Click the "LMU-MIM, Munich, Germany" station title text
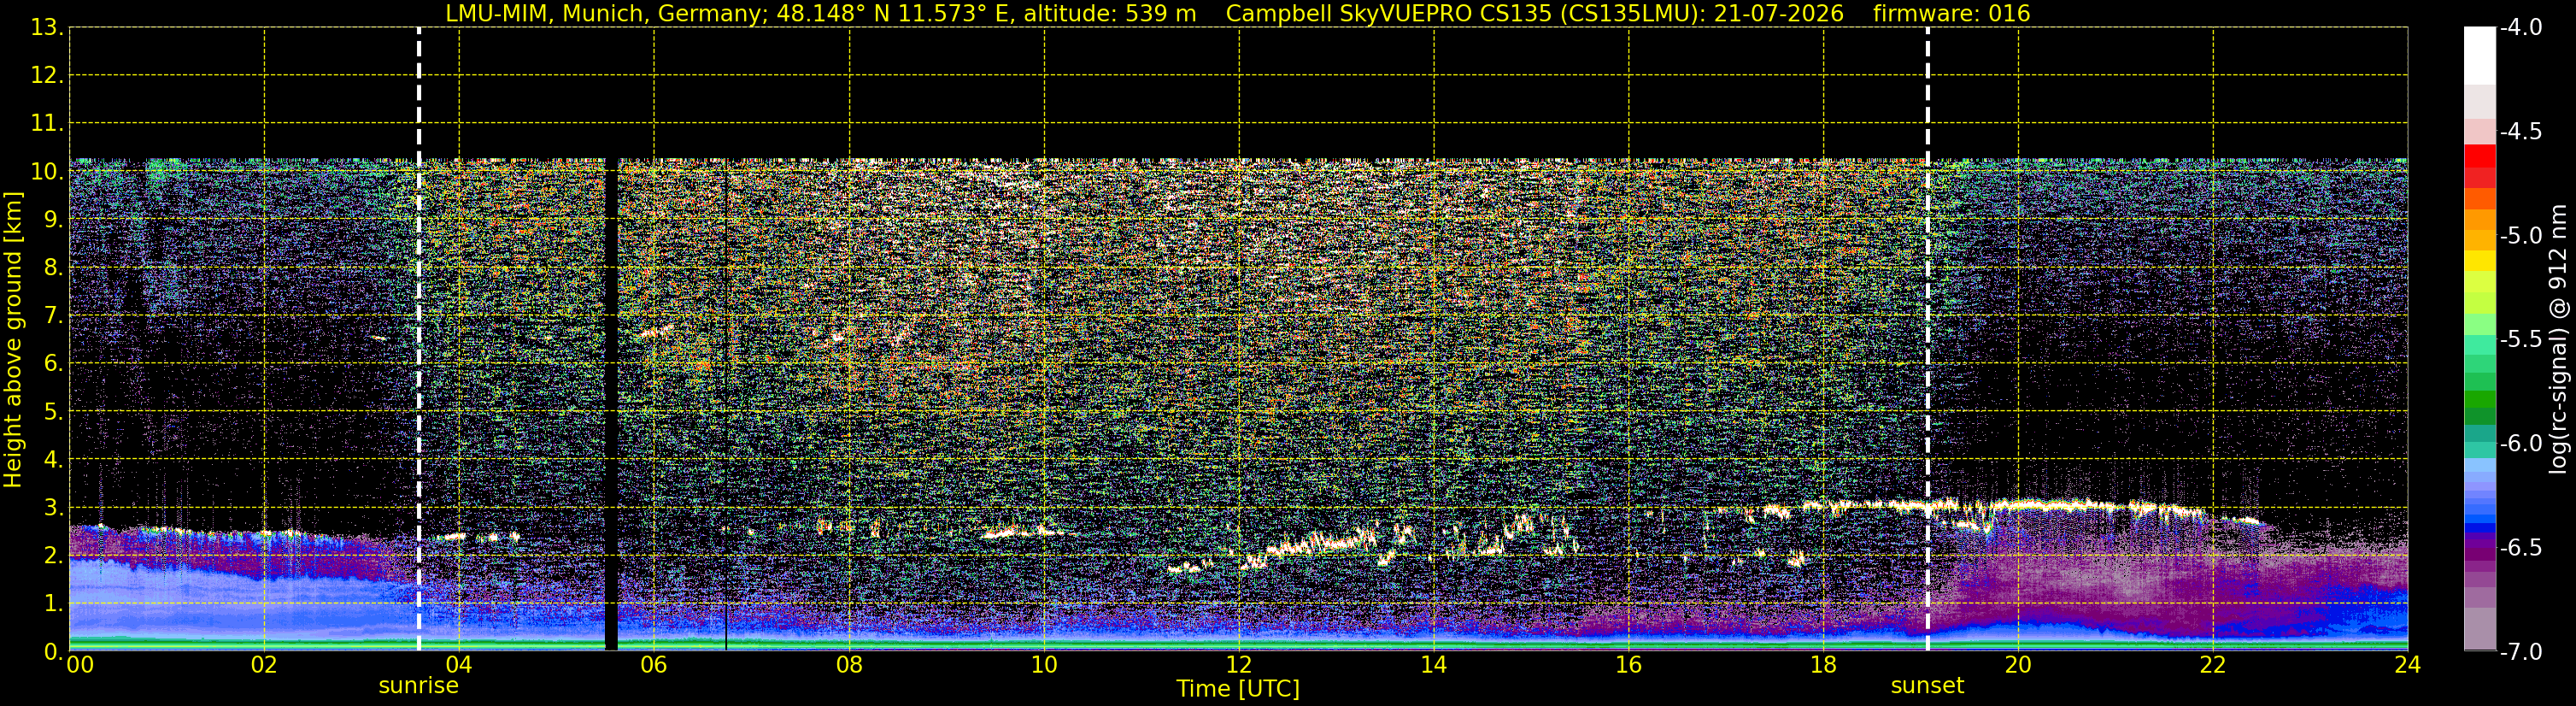This screenshot has width=2576, height=706. pyautogui.click(x=607, y=14)
